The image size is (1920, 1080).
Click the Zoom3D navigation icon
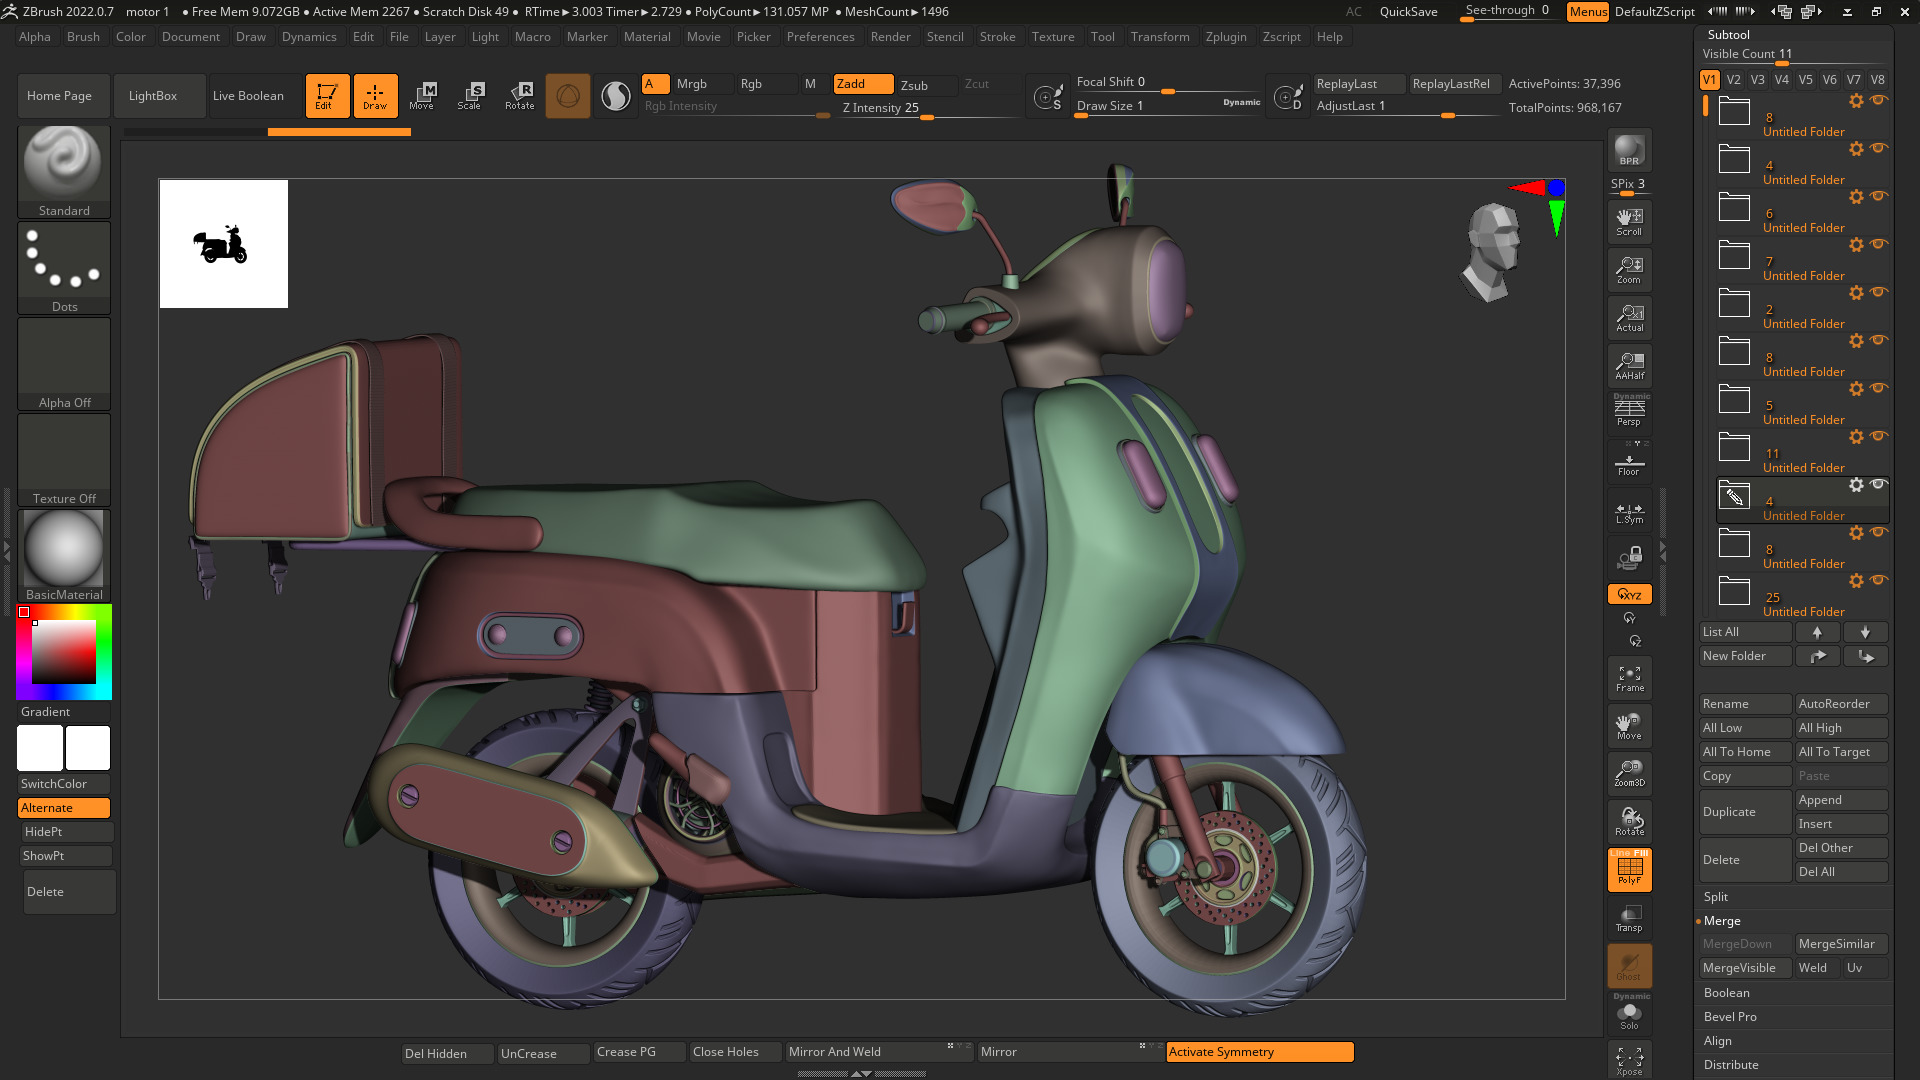(x=1629, y=774)
